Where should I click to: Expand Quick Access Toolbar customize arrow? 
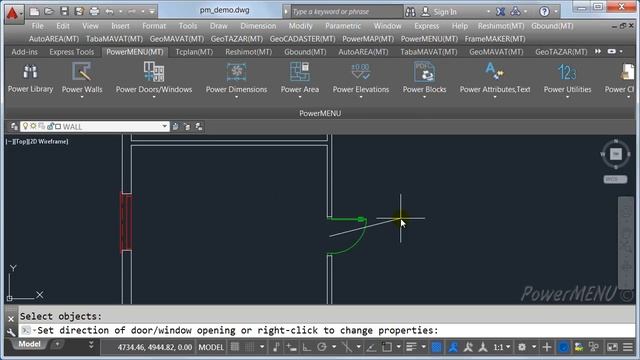coord(152,12)
